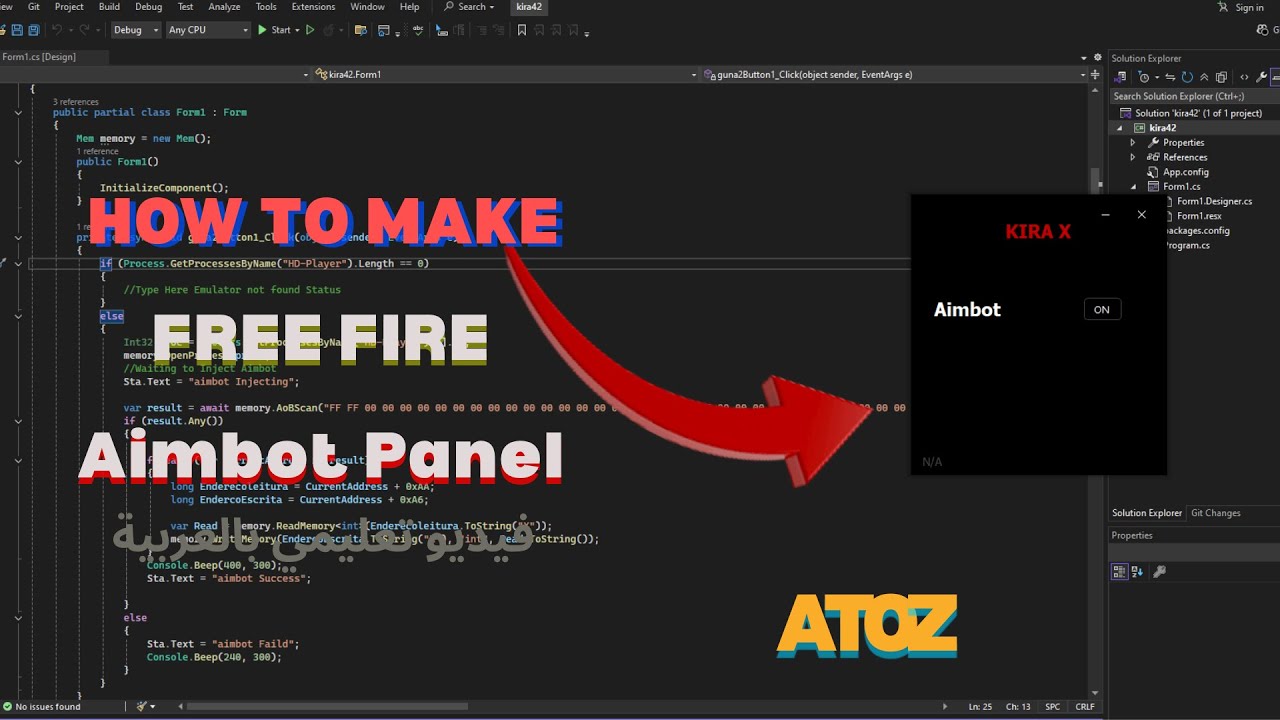
Task: Open the Debug configuration dropdown
Action: coord(136,30)
